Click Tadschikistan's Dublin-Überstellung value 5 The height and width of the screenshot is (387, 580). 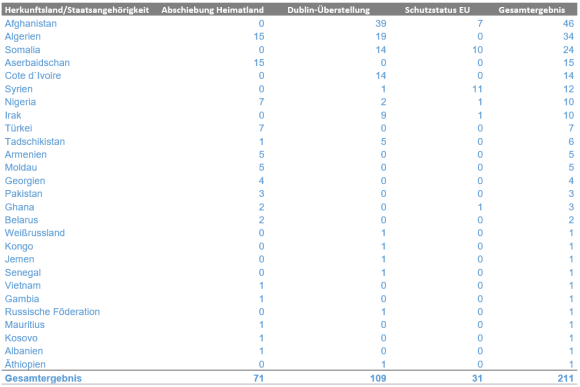(x=384, y=142)
